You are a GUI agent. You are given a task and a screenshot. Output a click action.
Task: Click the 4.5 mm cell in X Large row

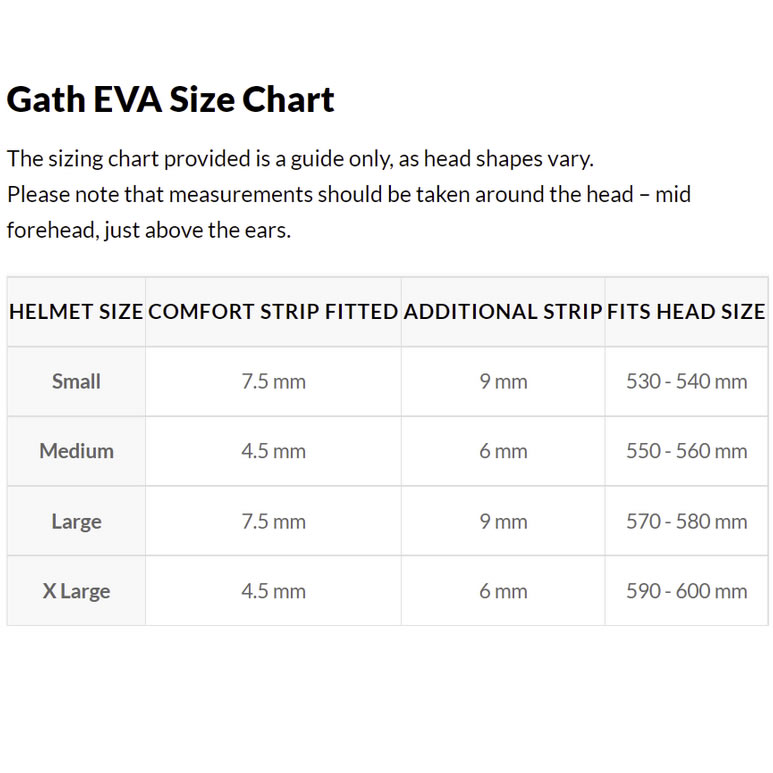(273, 591)
